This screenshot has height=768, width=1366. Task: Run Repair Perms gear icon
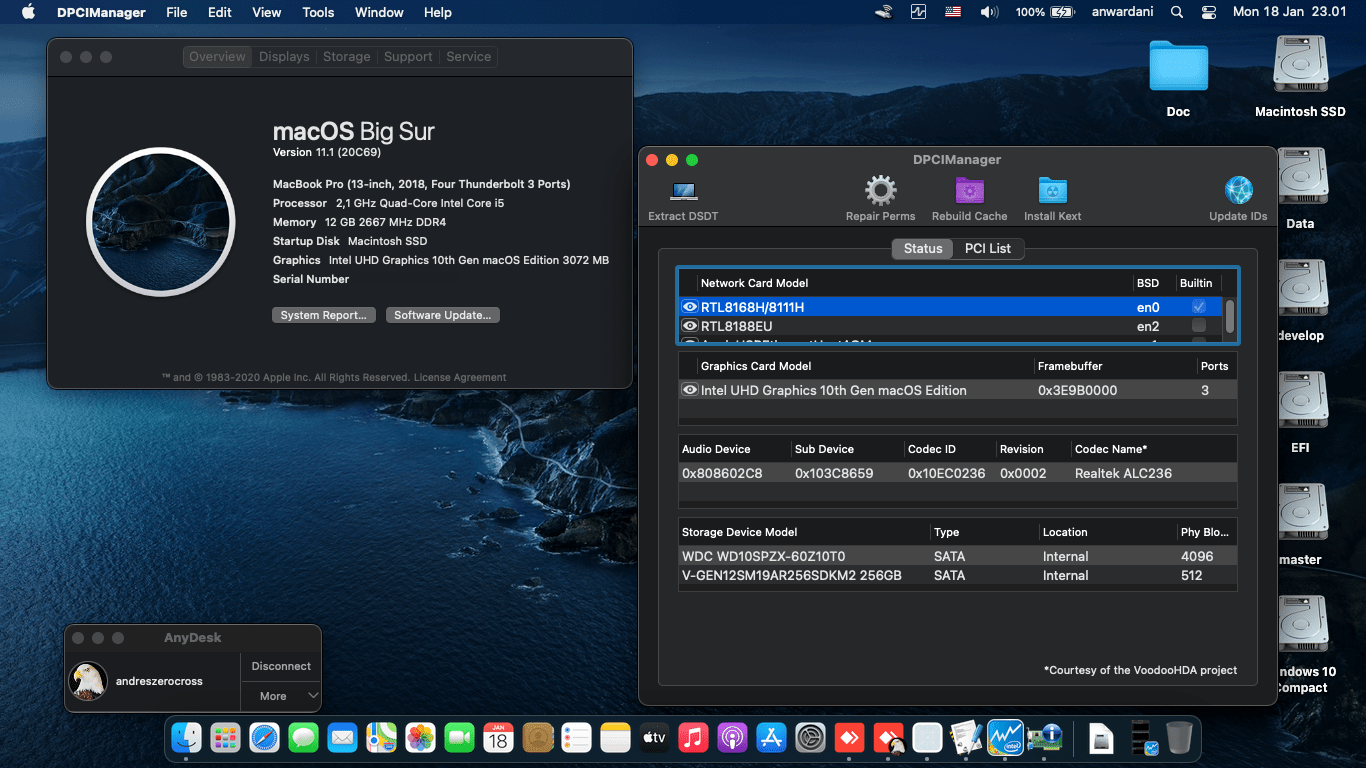880,190
